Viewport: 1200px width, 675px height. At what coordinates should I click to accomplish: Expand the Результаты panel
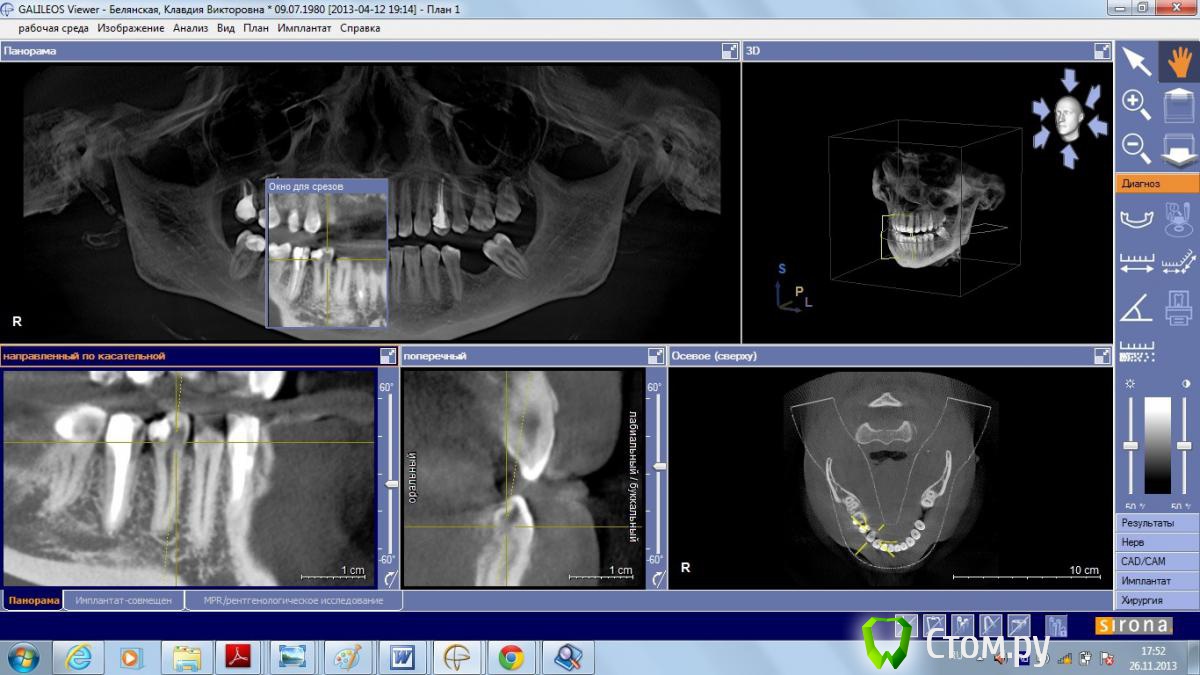point(1157,523)
